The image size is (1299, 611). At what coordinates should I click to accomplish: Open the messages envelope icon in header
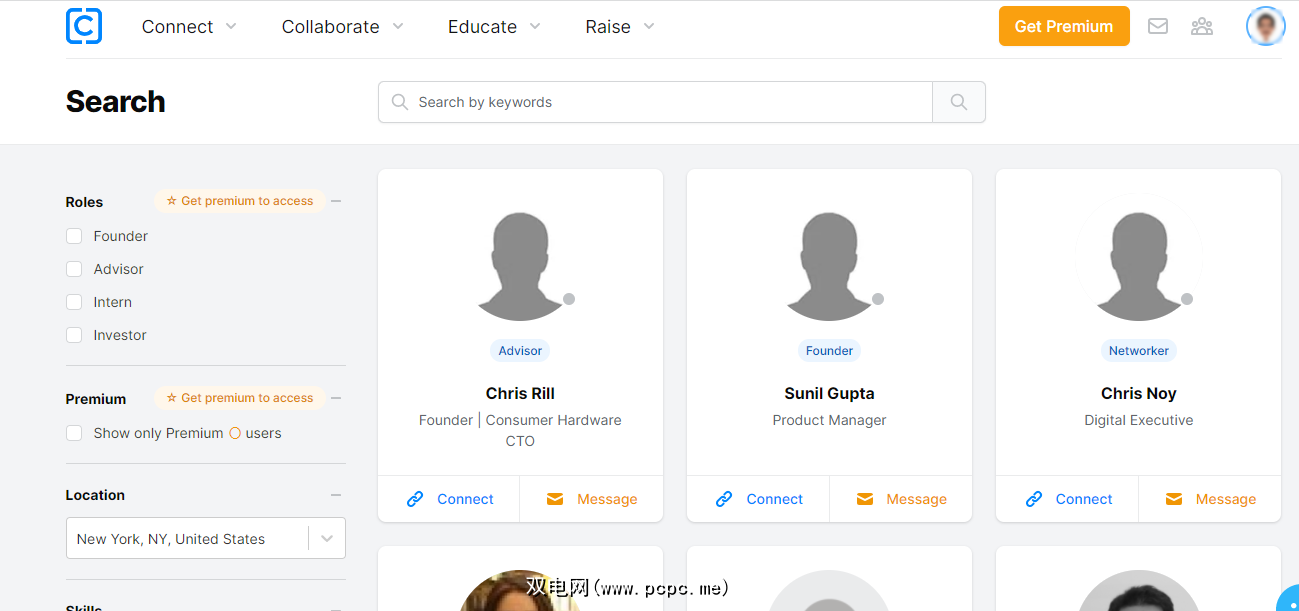click(1158, 26)
